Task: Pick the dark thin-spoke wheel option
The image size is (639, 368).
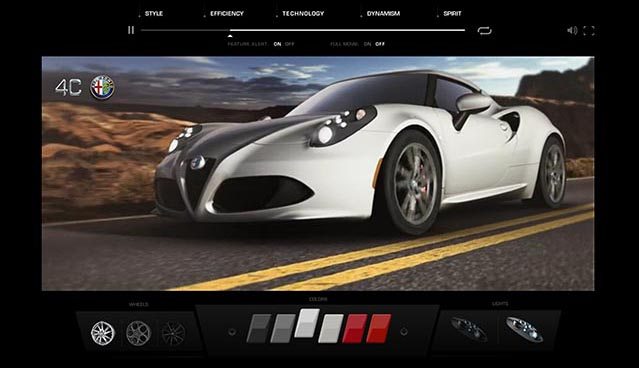Action: [173, 333]
